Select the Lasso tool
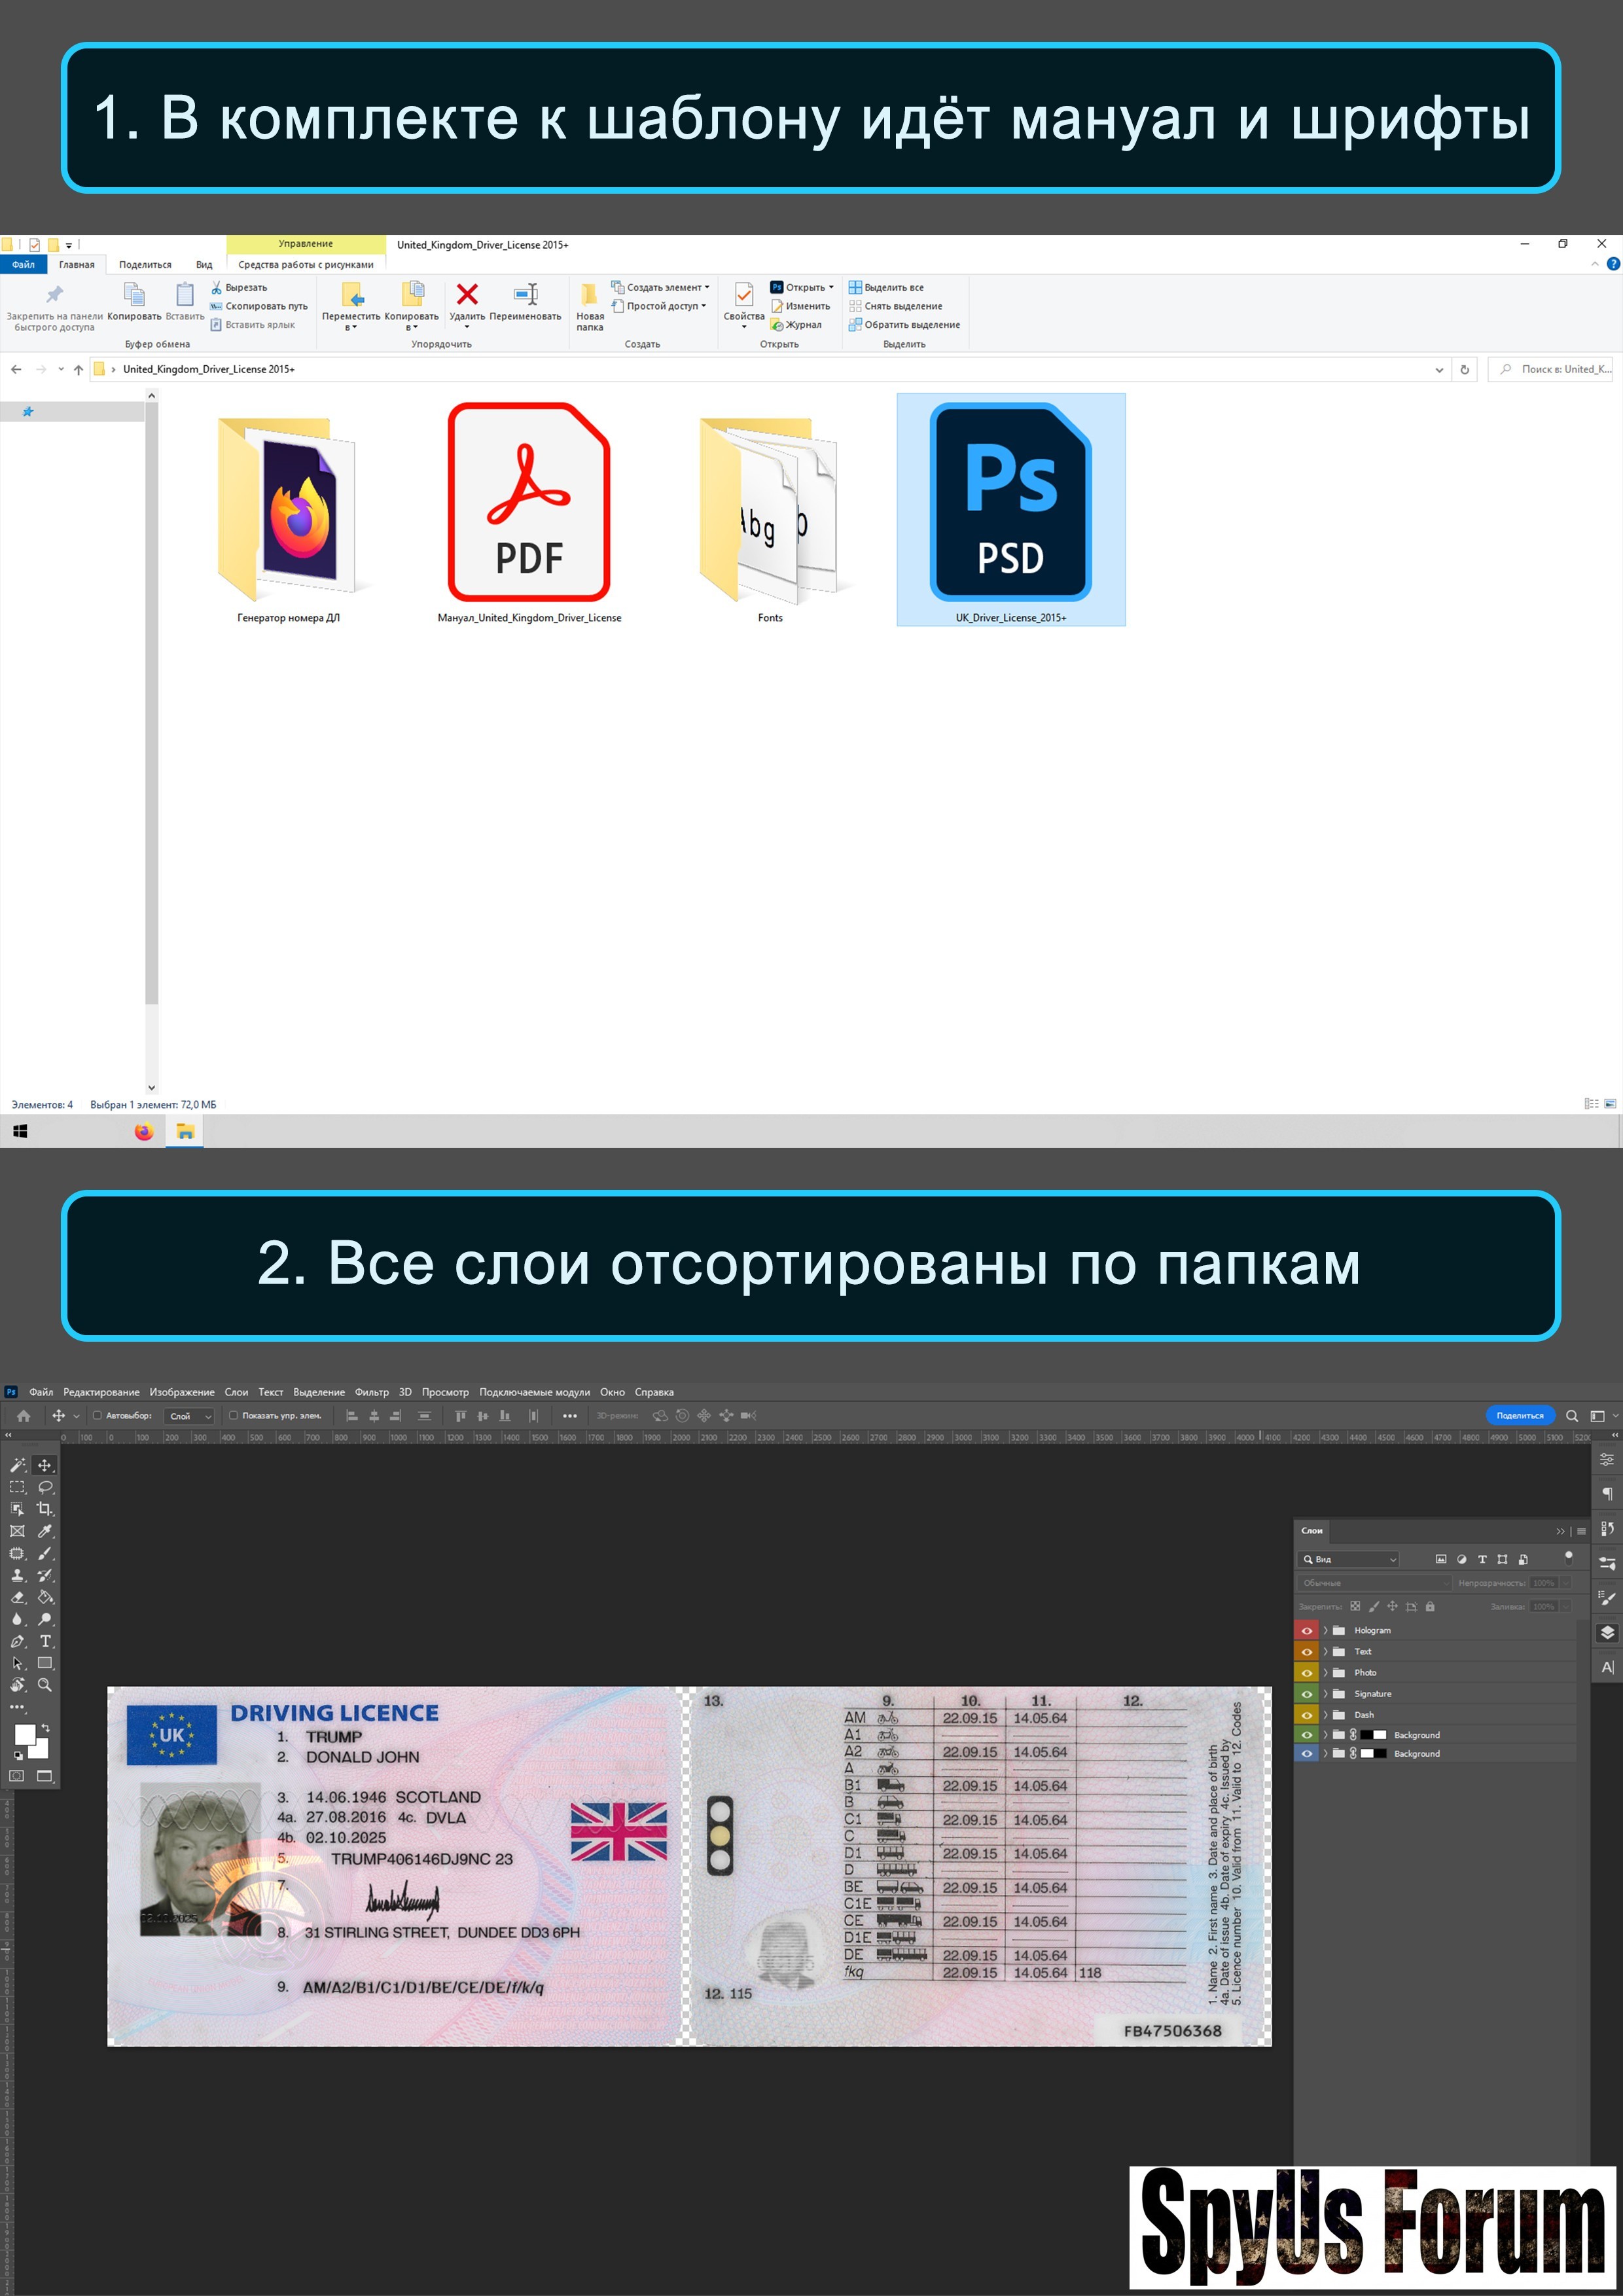Image resolution: width=1623 pixels, height=2296 pixels. (45, 1487)
